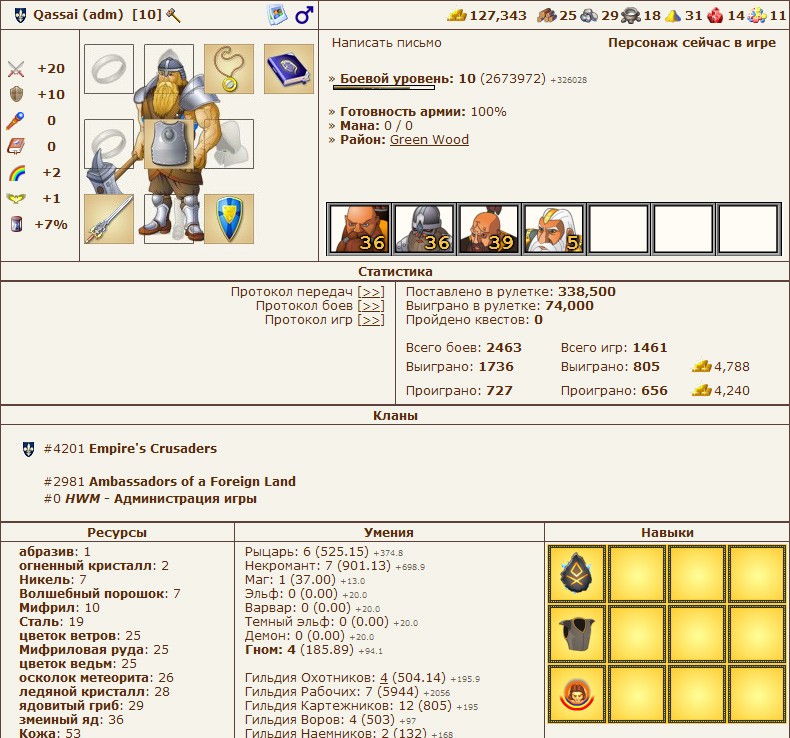
Task: Open the Green Wood district link
Action: [429, 139]
